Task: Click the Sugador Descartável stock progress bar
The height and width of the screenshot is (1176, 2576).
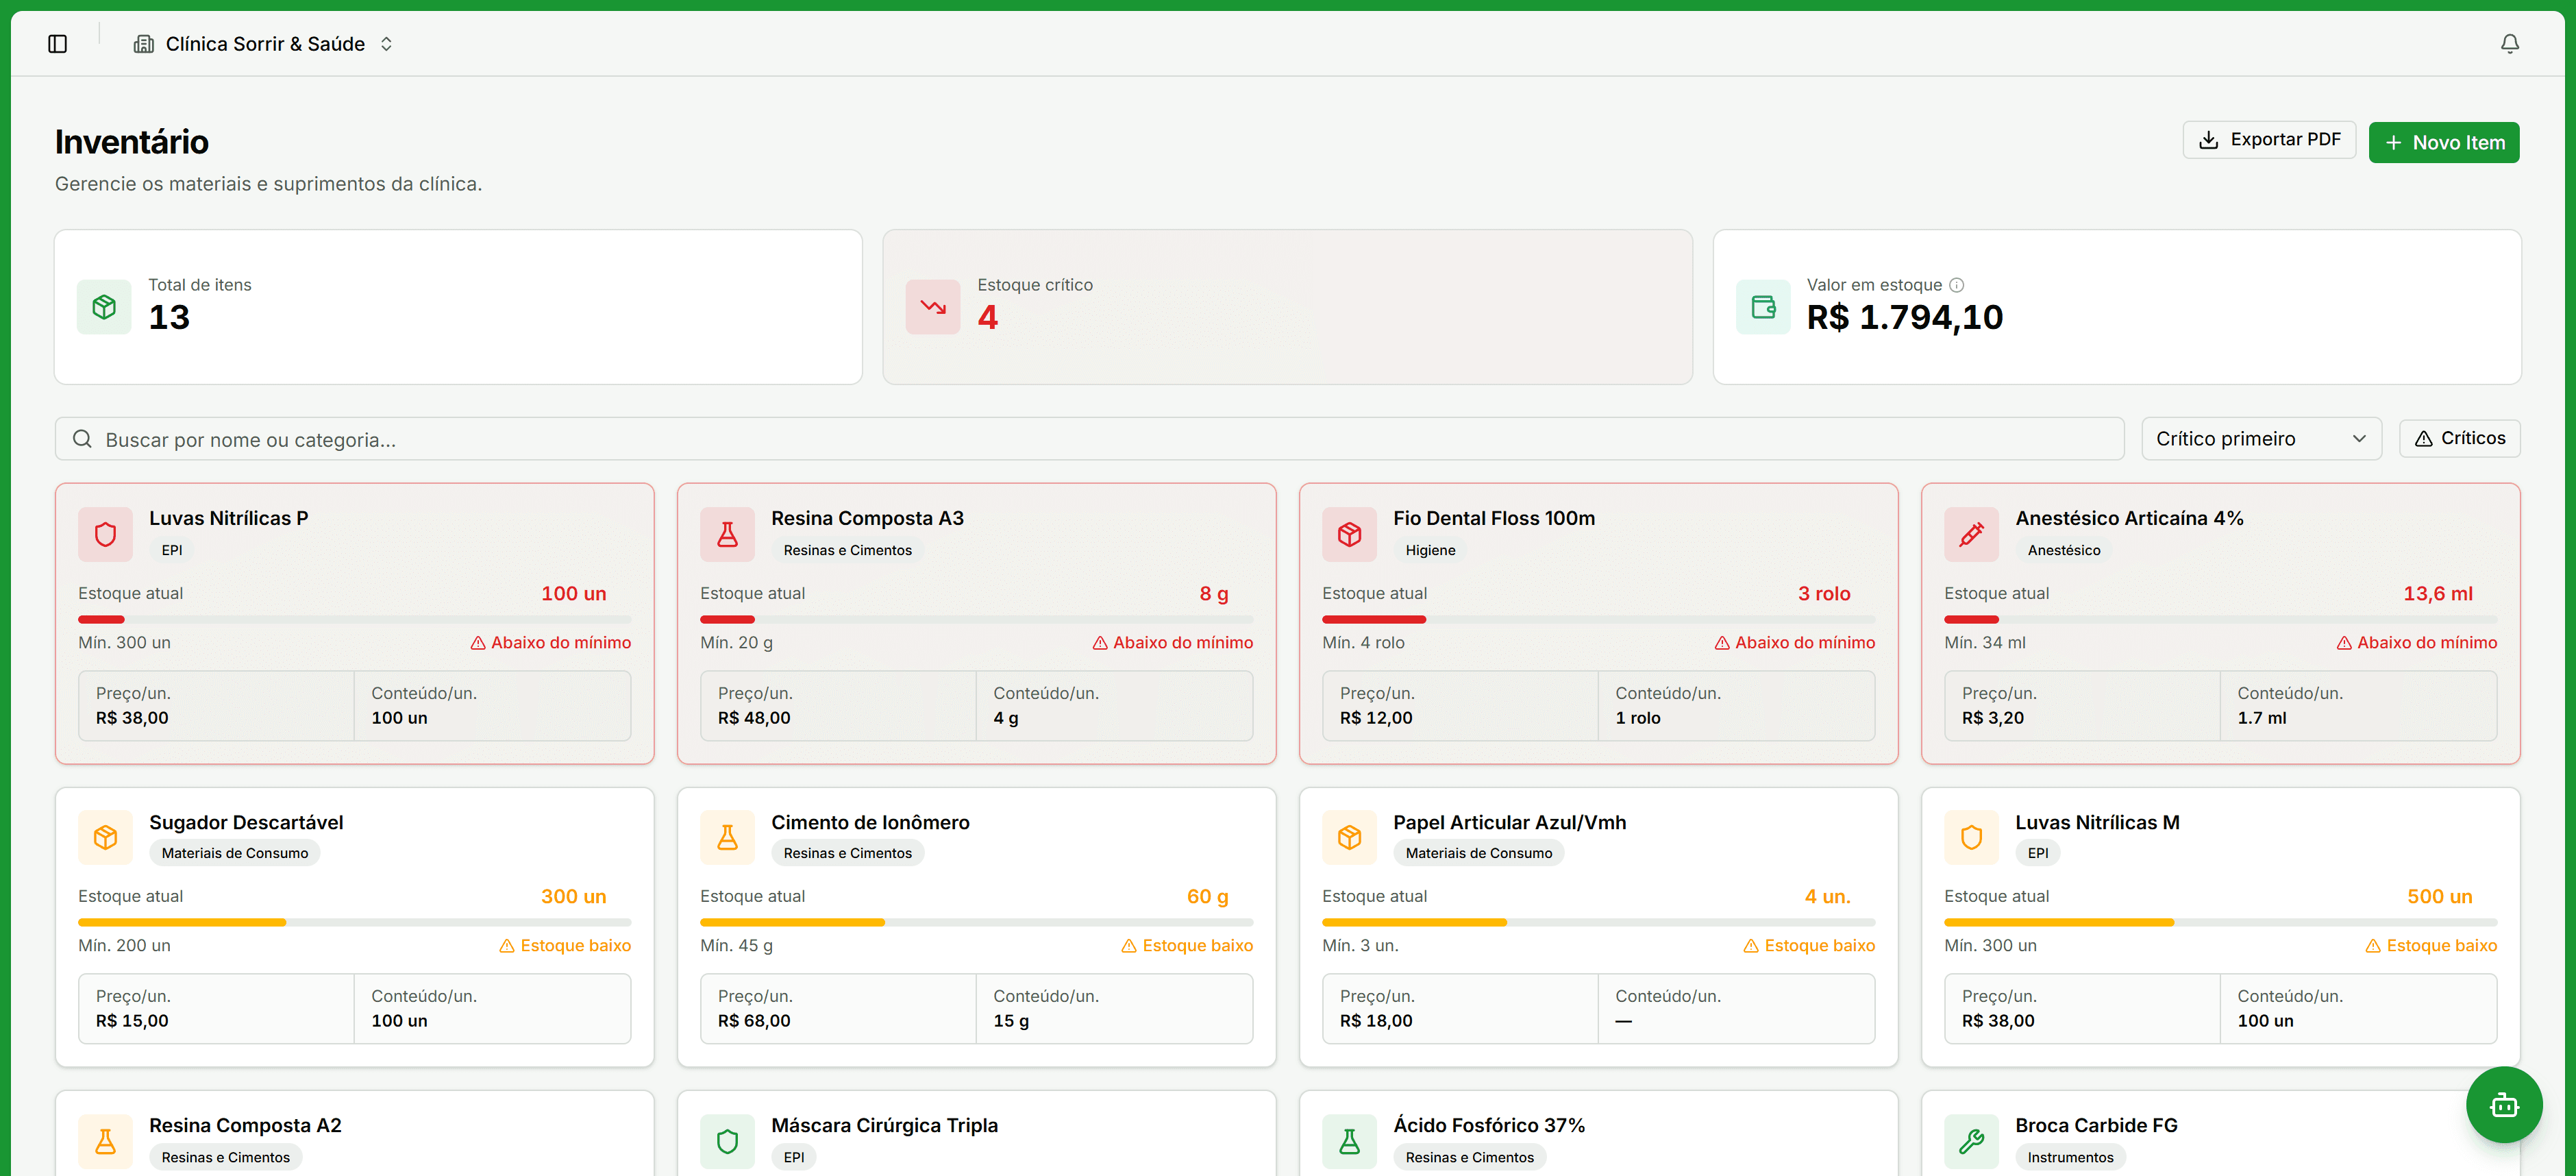Action: click(354, 922)
